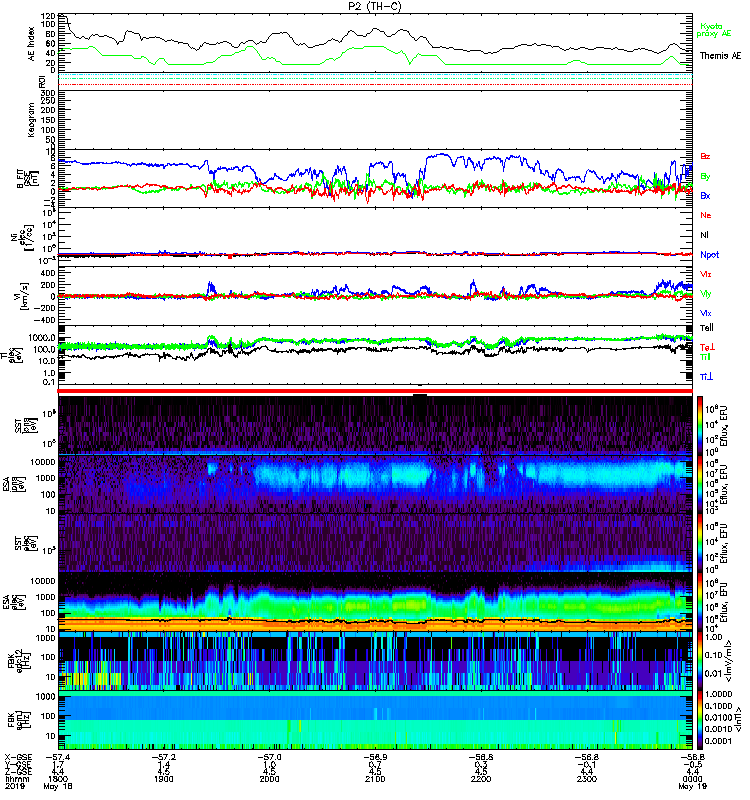Click the ESA ions [eV] axis title

(x=14, y=486)
